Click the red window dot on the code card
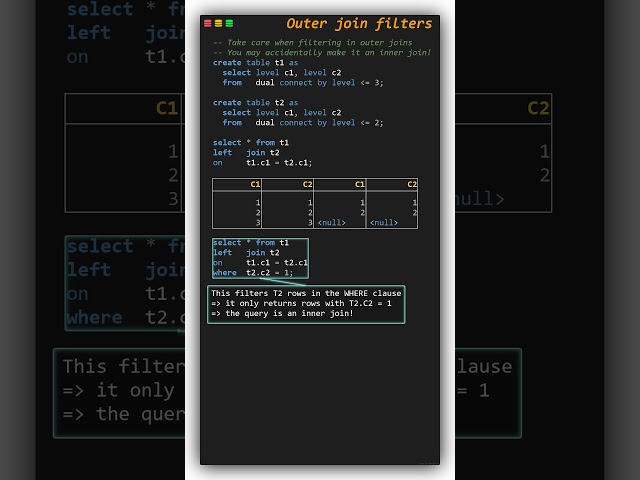Image resolution: width=640 pixels, height=480 pixels. coord(207,23)
